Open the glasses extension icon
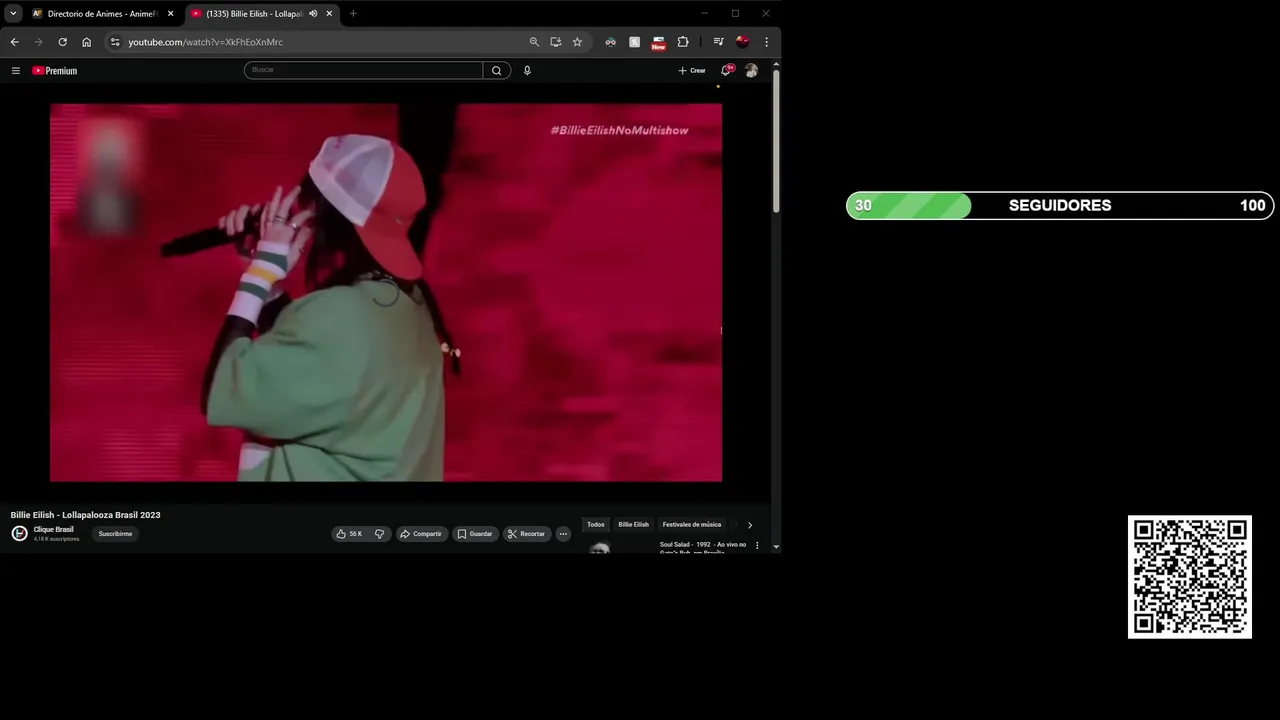The image size is (1280, 720). pyautogui.click(x=610, y=42)
